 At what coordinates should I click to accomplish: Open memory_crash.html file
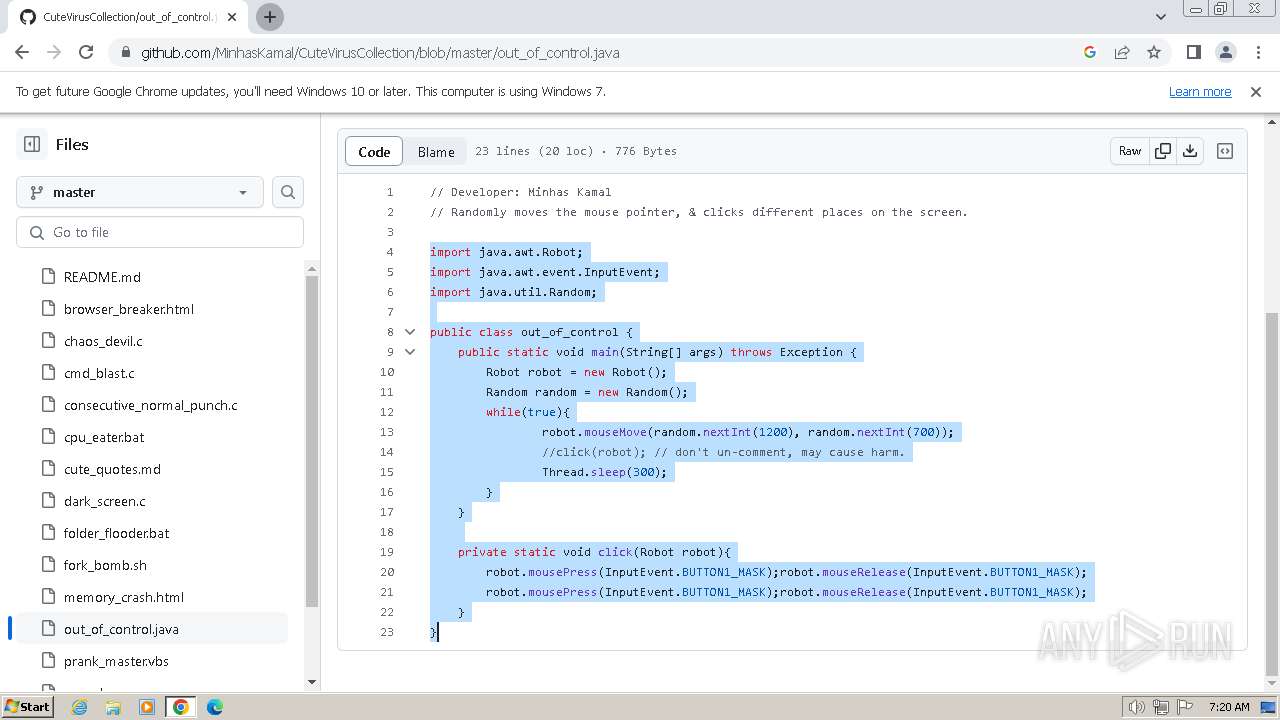(124, 597)
